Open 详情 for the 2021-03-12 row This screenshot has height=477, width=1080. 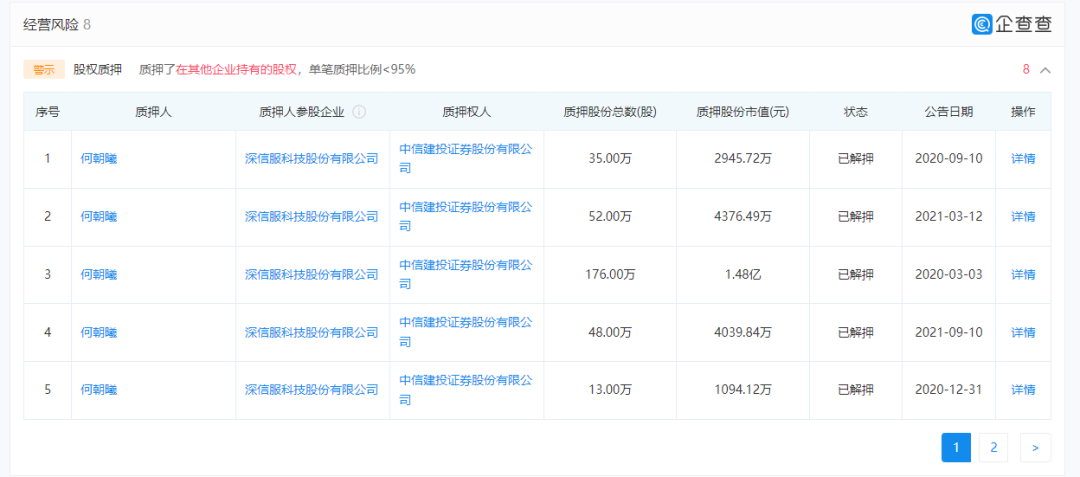pyautogui.click(x=1023, y=216)
